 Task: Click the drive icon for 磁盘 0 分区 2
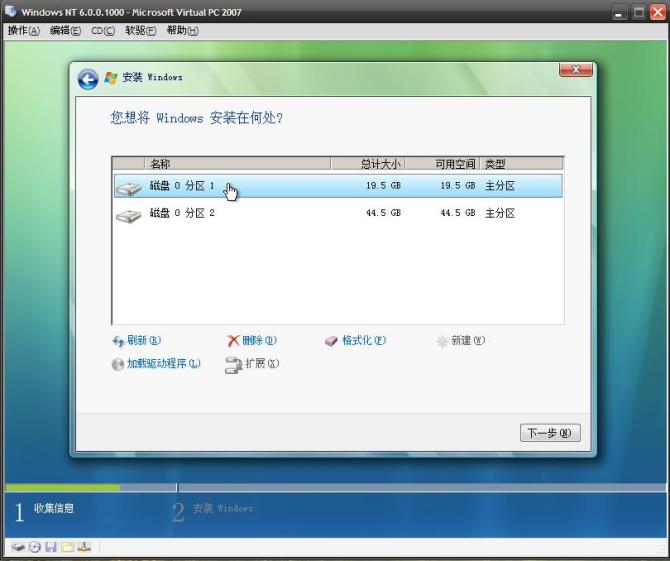(129, 214)
